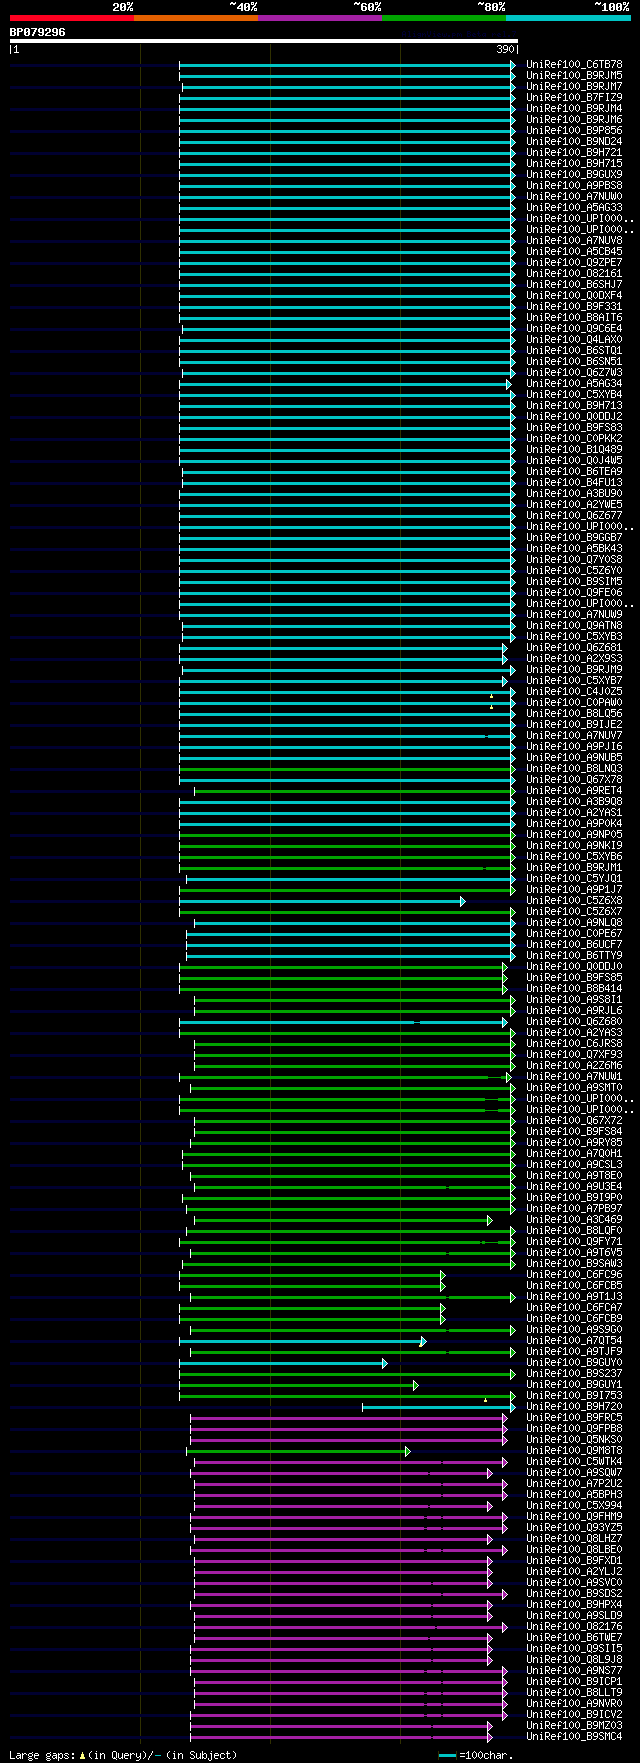
Task: Select the UniRef100_Q4LAX0 label
Action: [574, 339]
